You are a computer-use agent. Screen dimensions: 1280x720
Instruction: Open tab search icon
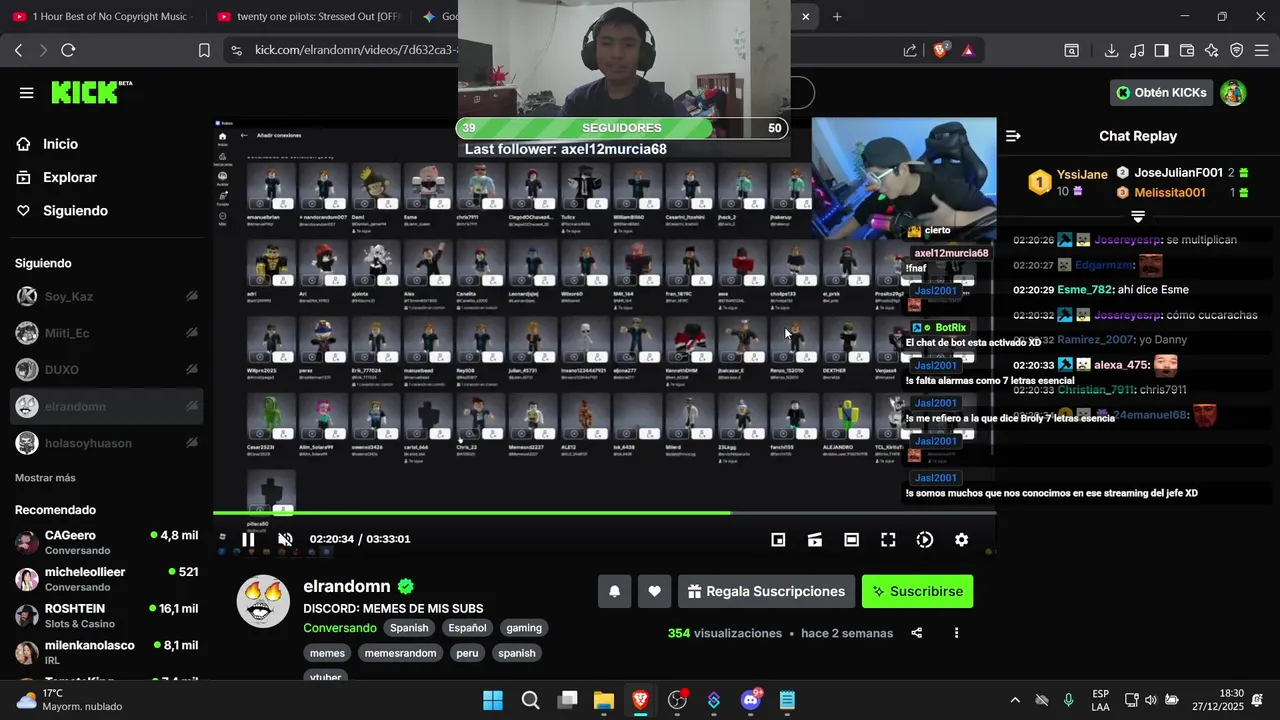pos(1071,50)
